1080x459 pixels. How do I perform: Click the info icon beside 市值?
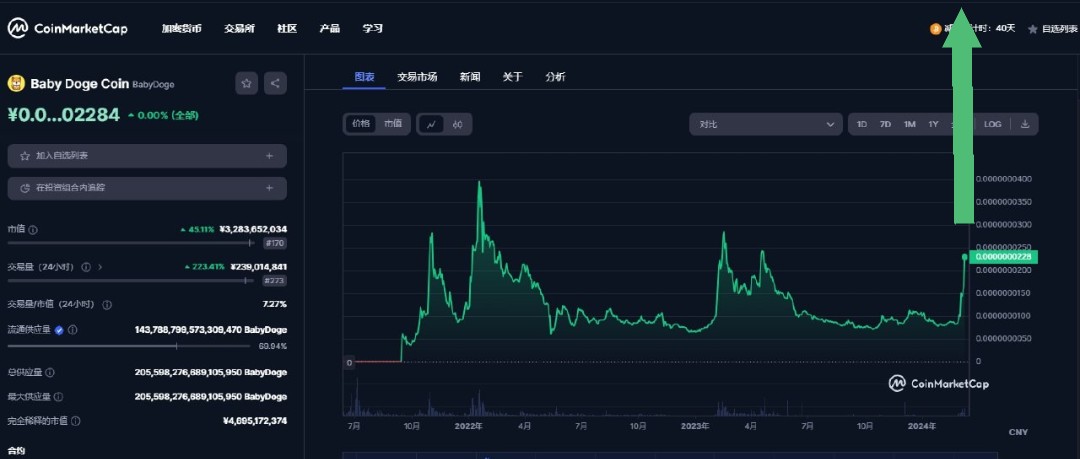coord(33,230)
